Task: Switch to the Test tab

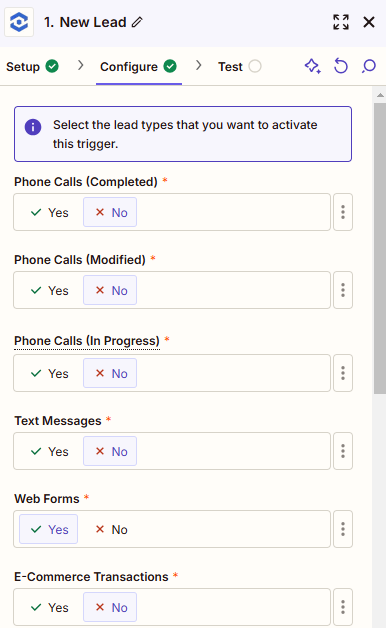Action: (x=239, y=66)
